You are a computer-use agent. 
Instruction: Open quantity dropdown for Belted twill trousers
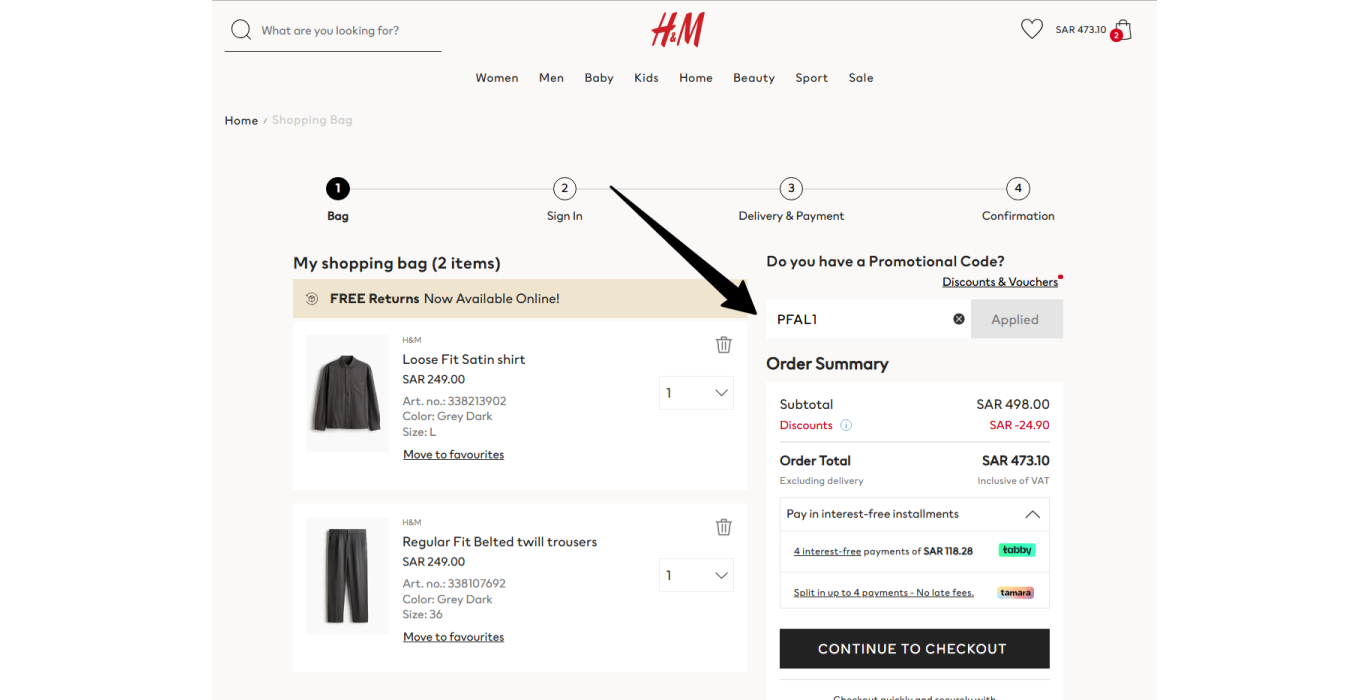[x=696, y=575]
